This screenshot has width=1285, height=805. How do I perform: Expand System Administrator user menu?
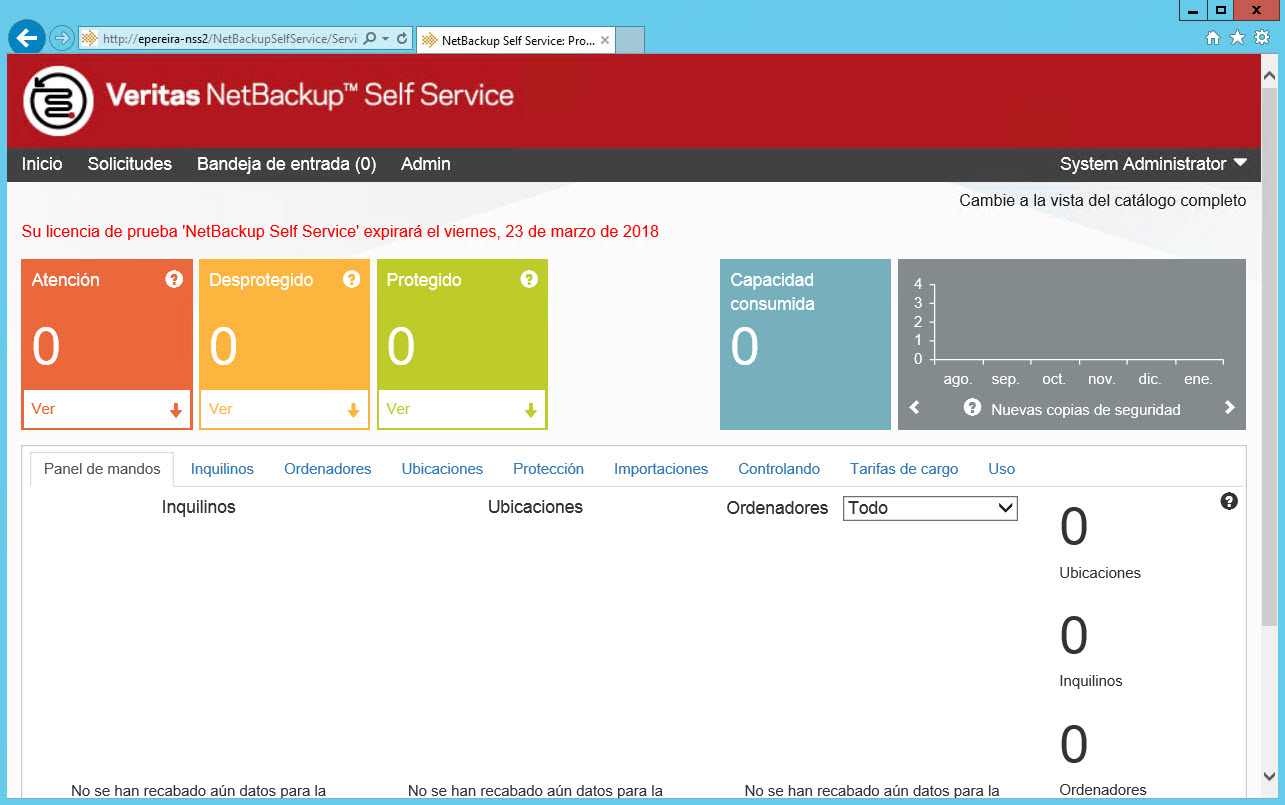[x=1154, y=164]
